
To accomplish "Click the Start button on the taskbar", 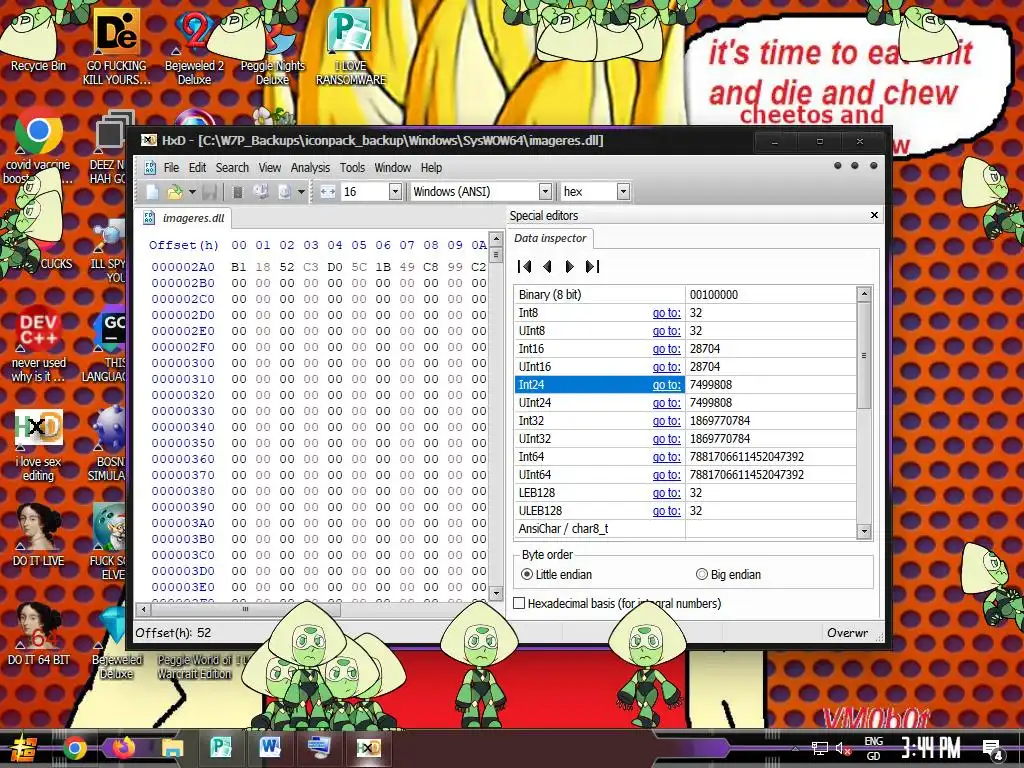I will point(24,748).
